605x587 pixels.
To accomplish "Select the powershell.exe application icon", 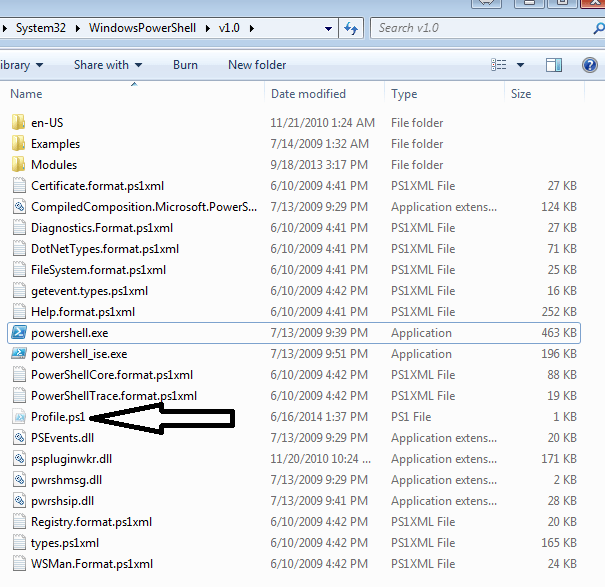I will [x=18, y=333].
